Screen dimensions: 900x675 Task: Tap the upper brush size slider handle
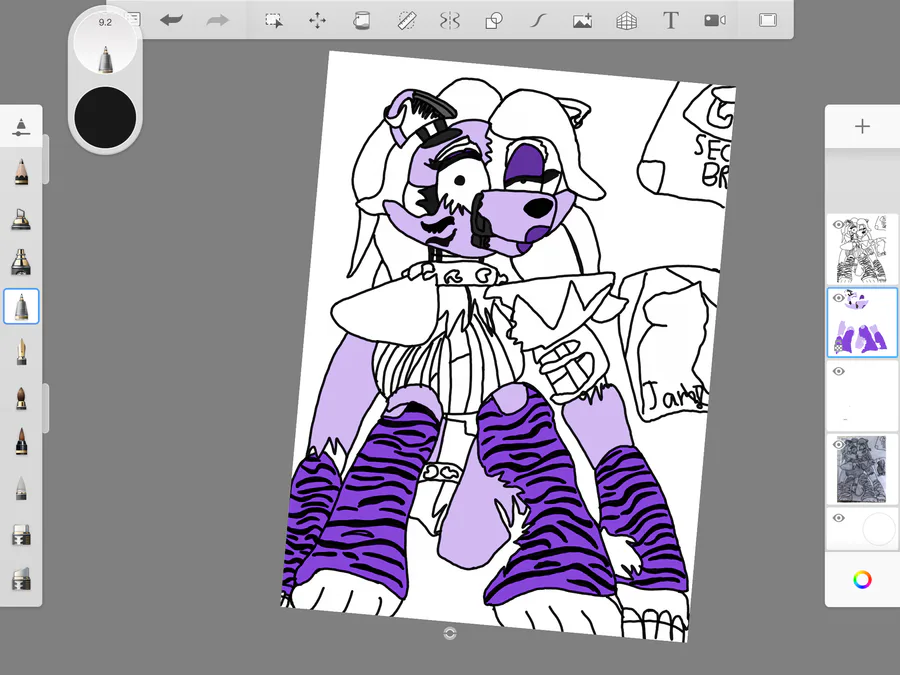46,160
